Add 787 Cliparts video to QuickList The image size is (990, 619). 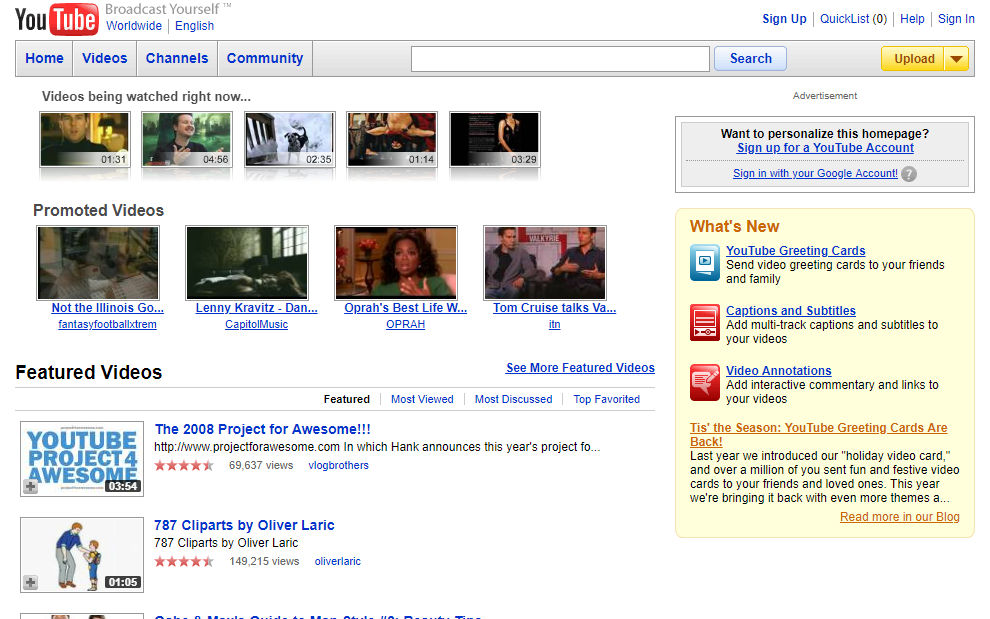click(x=30, y=582)
